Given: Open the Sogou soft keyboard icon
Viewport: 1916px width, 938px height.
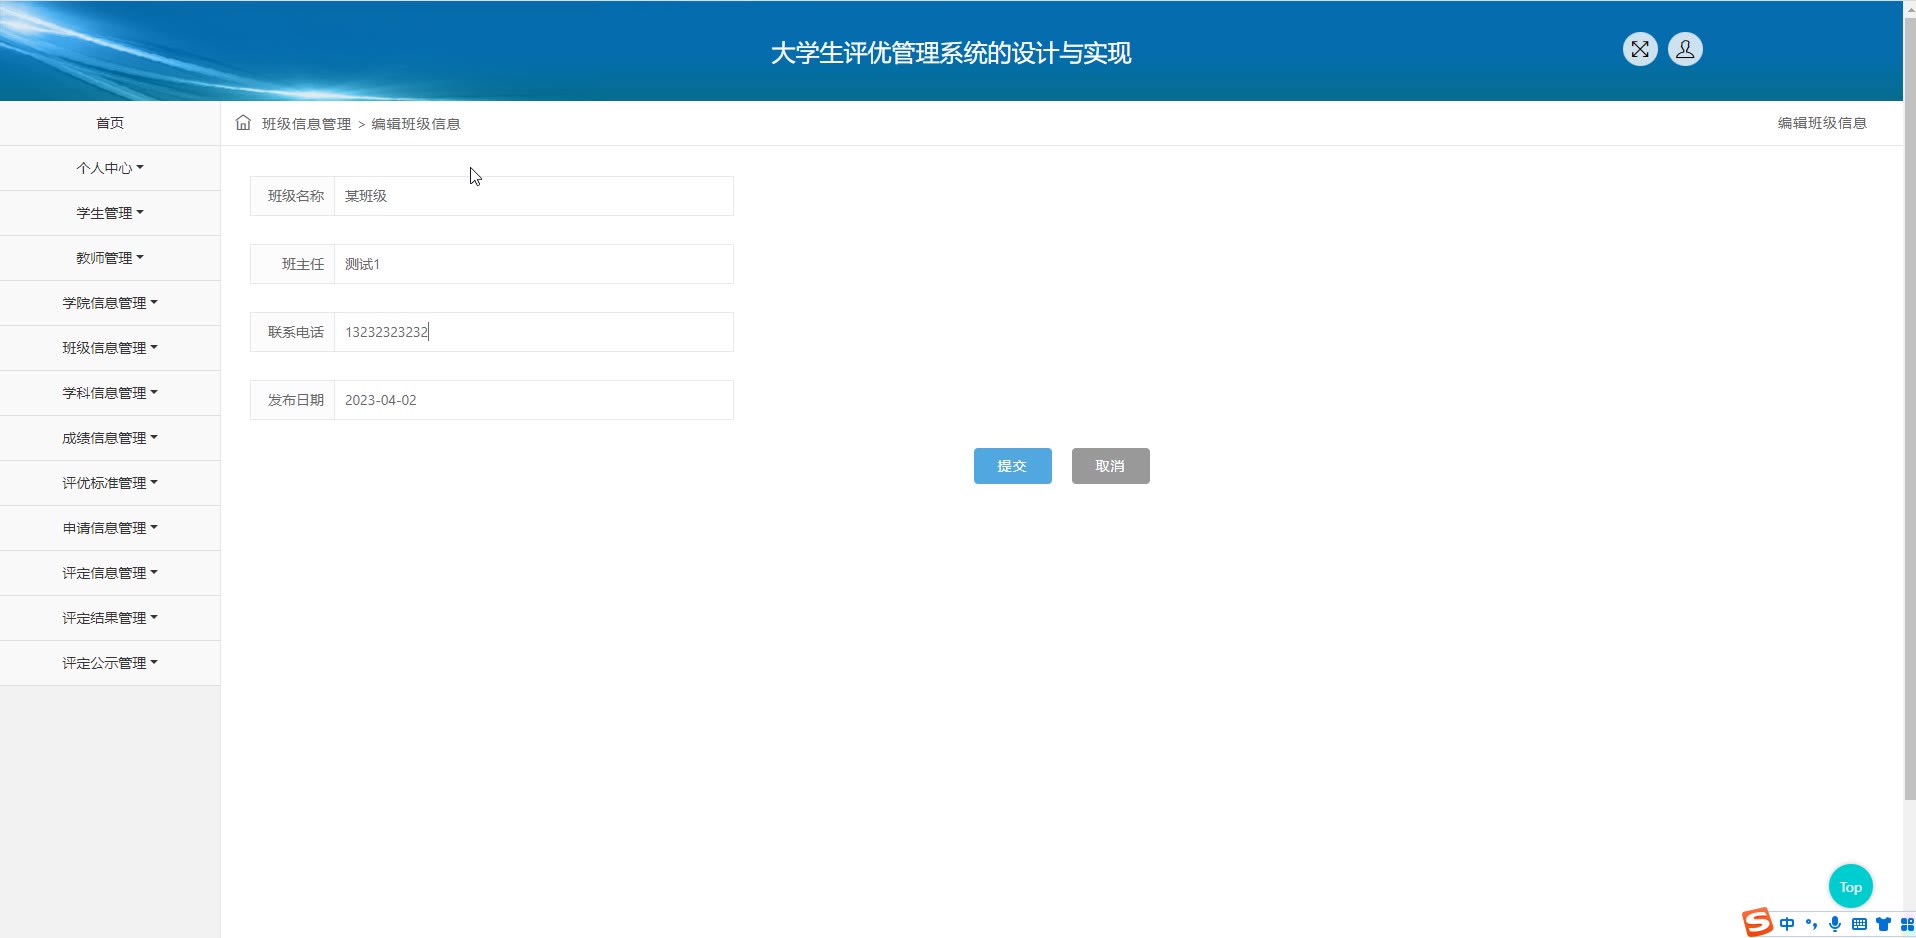Looking at the screenshot, I should coord(1859,924).
